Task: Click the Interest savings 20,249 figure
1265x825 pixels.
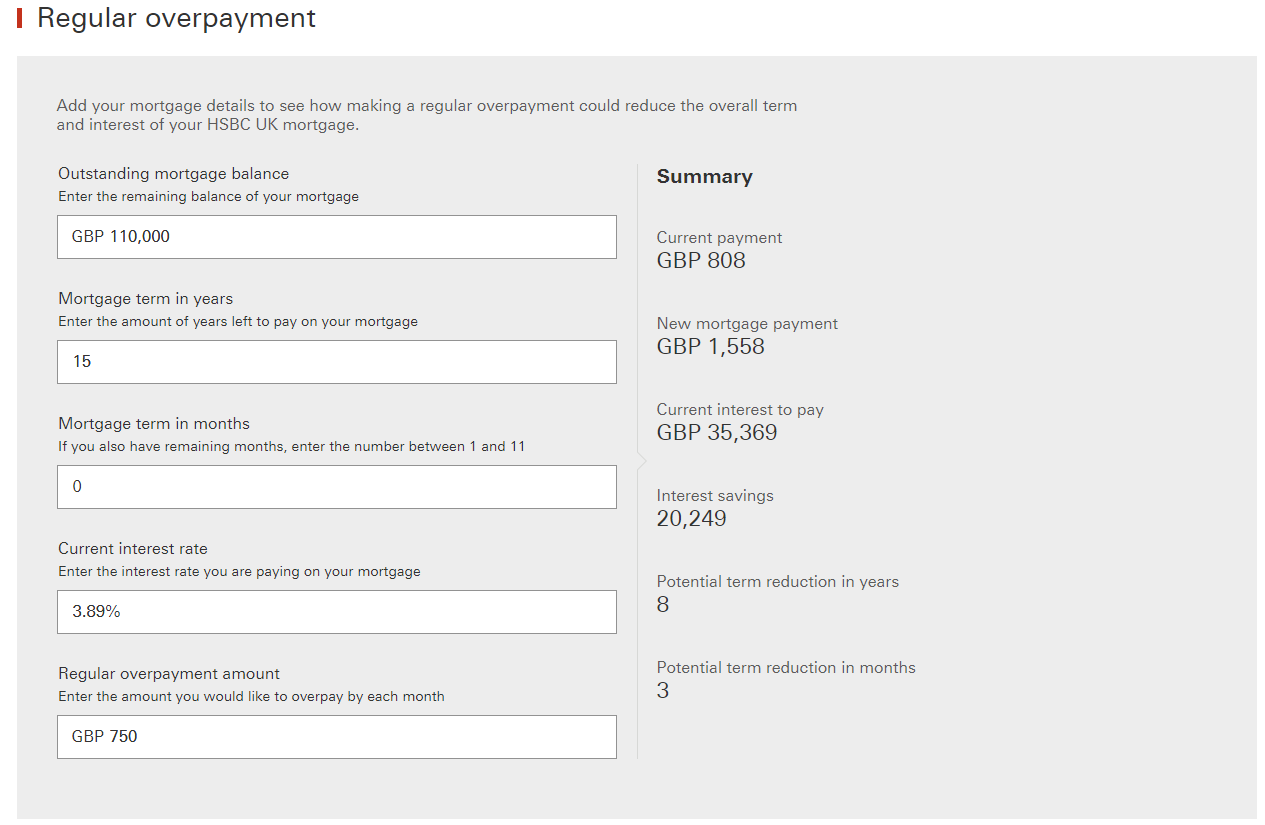Action: point(691,519)
